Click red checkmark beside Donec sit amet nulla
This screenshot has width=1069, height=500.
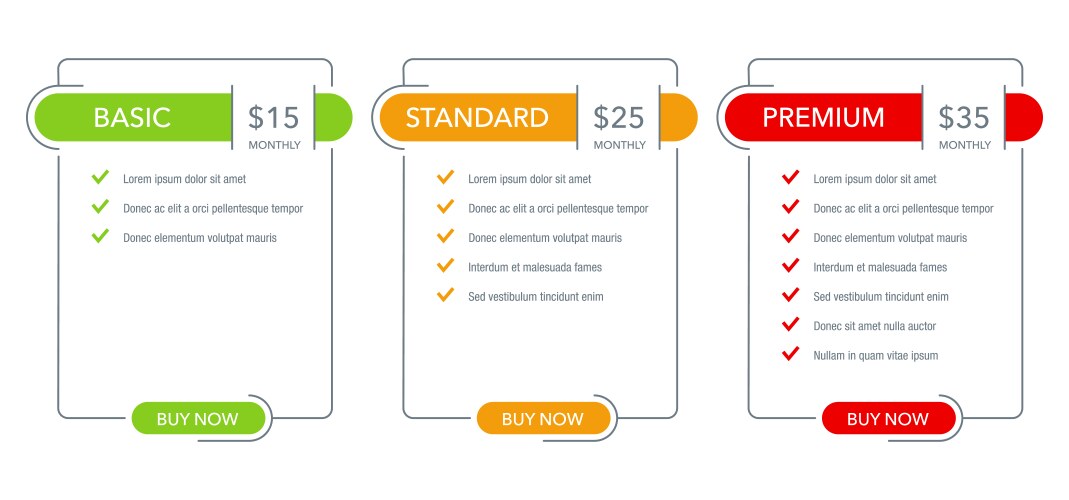(790, 324)
